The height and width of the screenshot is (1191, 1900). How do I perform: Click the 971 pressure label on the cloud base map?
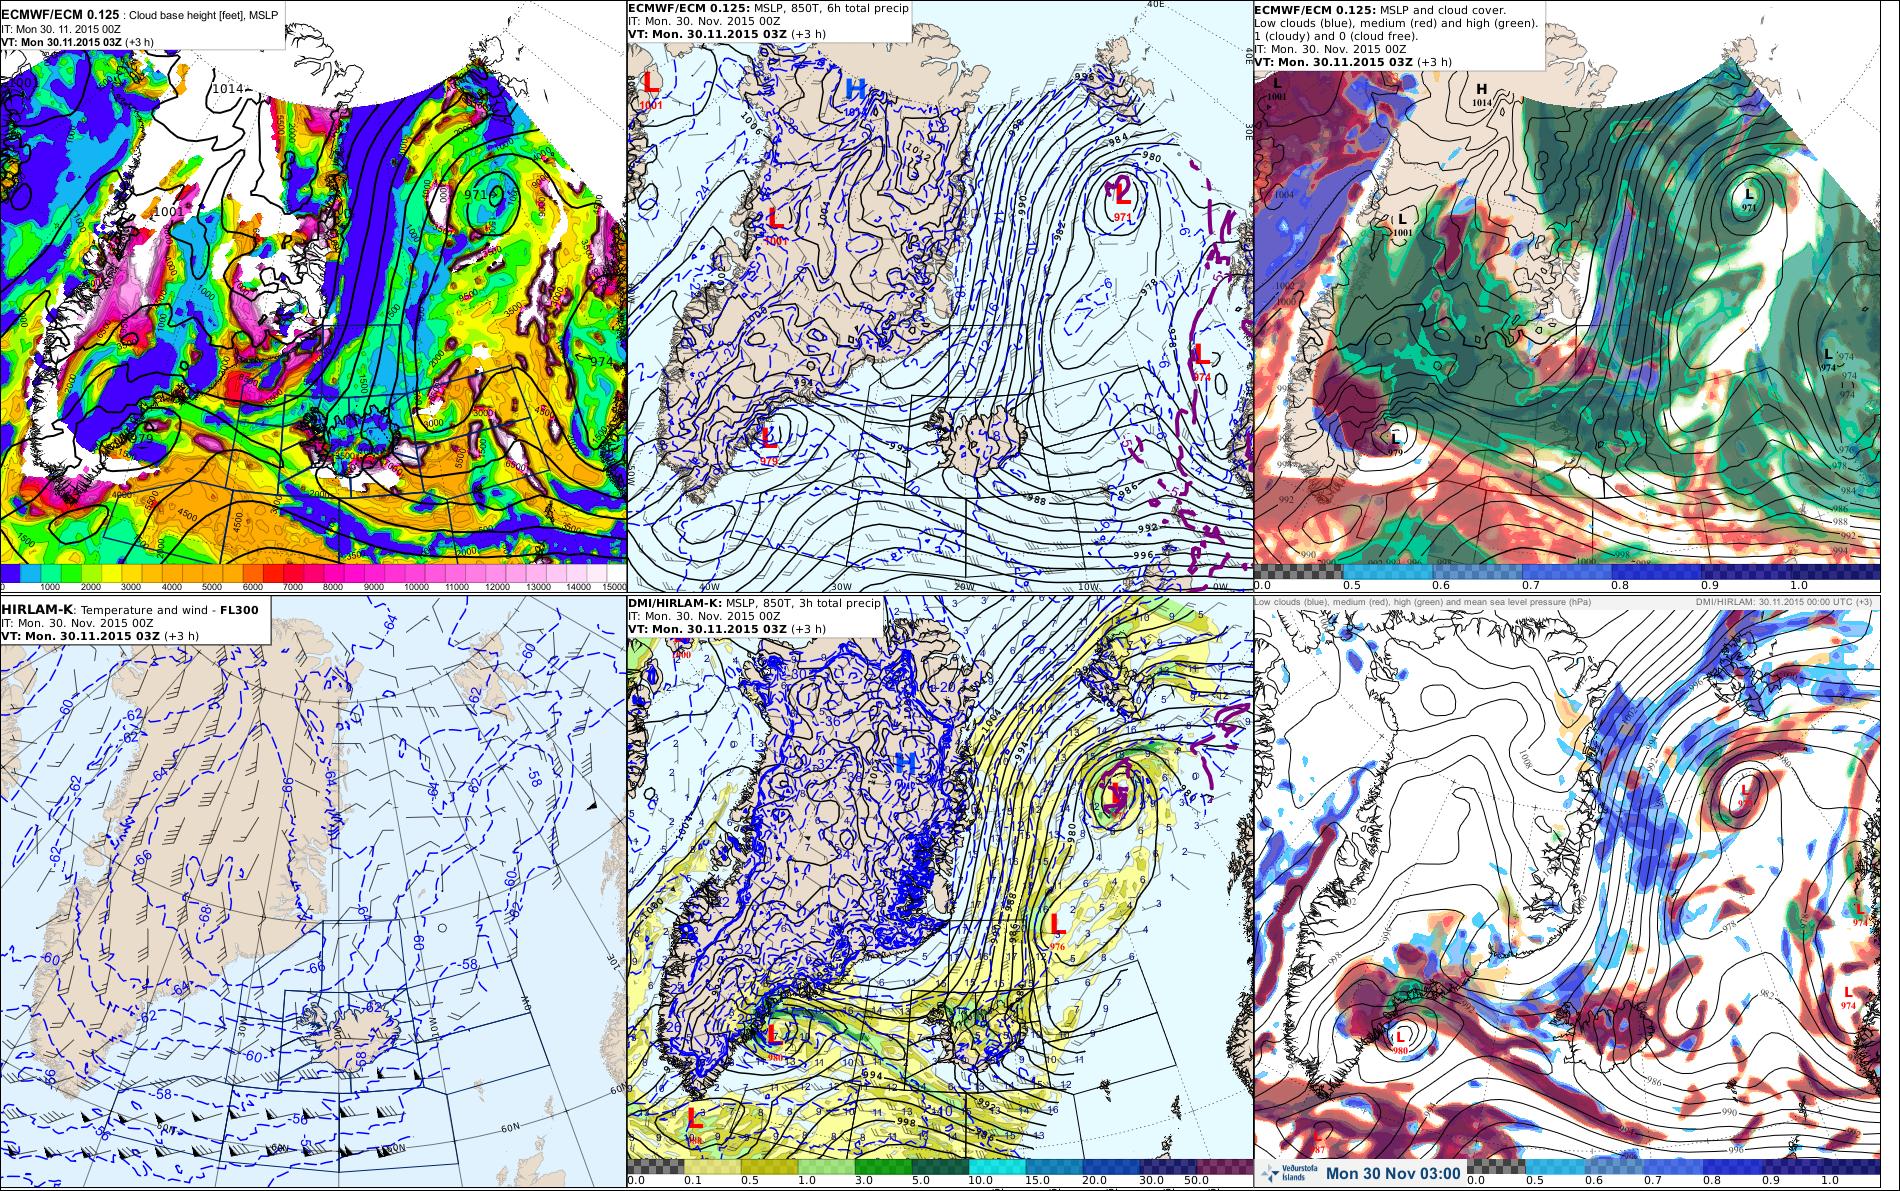(x=477, y=194)
